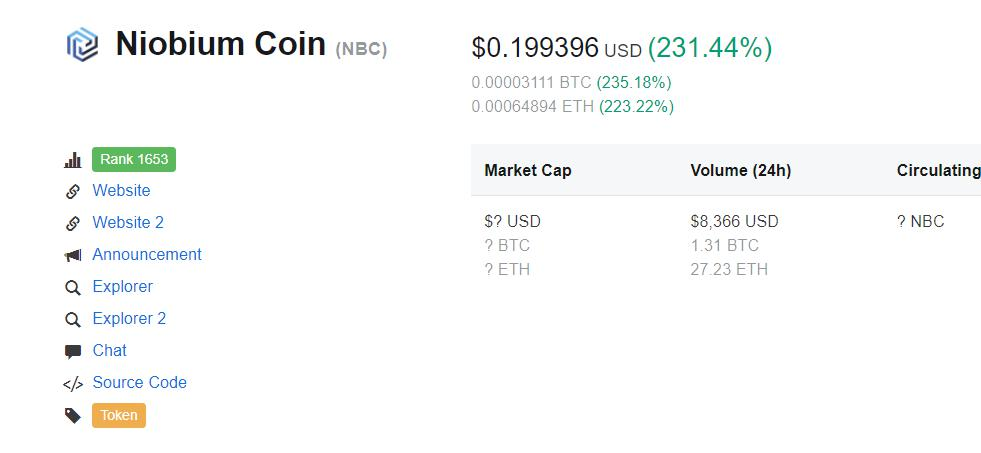
Task: Click the magnifier icon beside Explorer 2
Action: [73, 320]
